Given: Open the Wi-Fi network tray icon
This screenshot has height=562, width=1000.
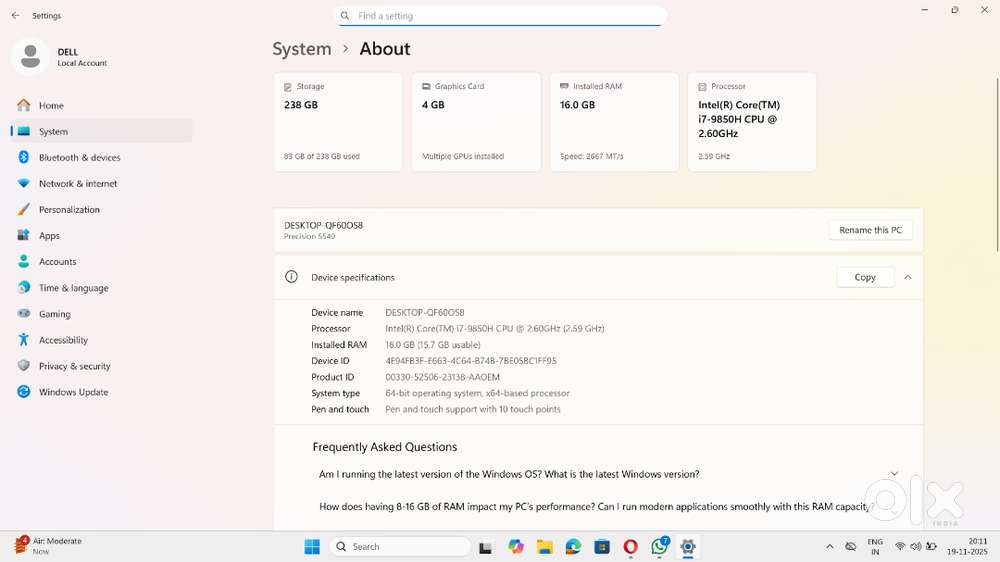Looking at the screenshot, I should click(900, 547).
